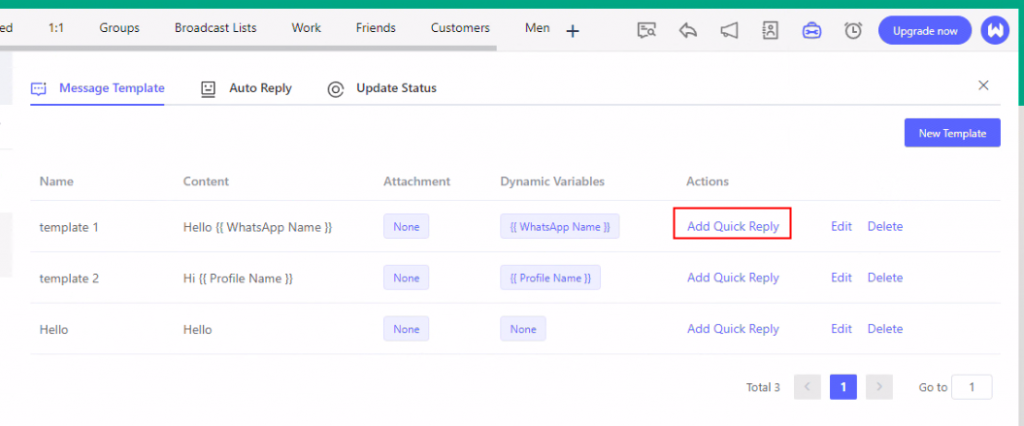Viewport: 1024px width, 426px height.
Task: Click the New Template button
Action: 952,133
